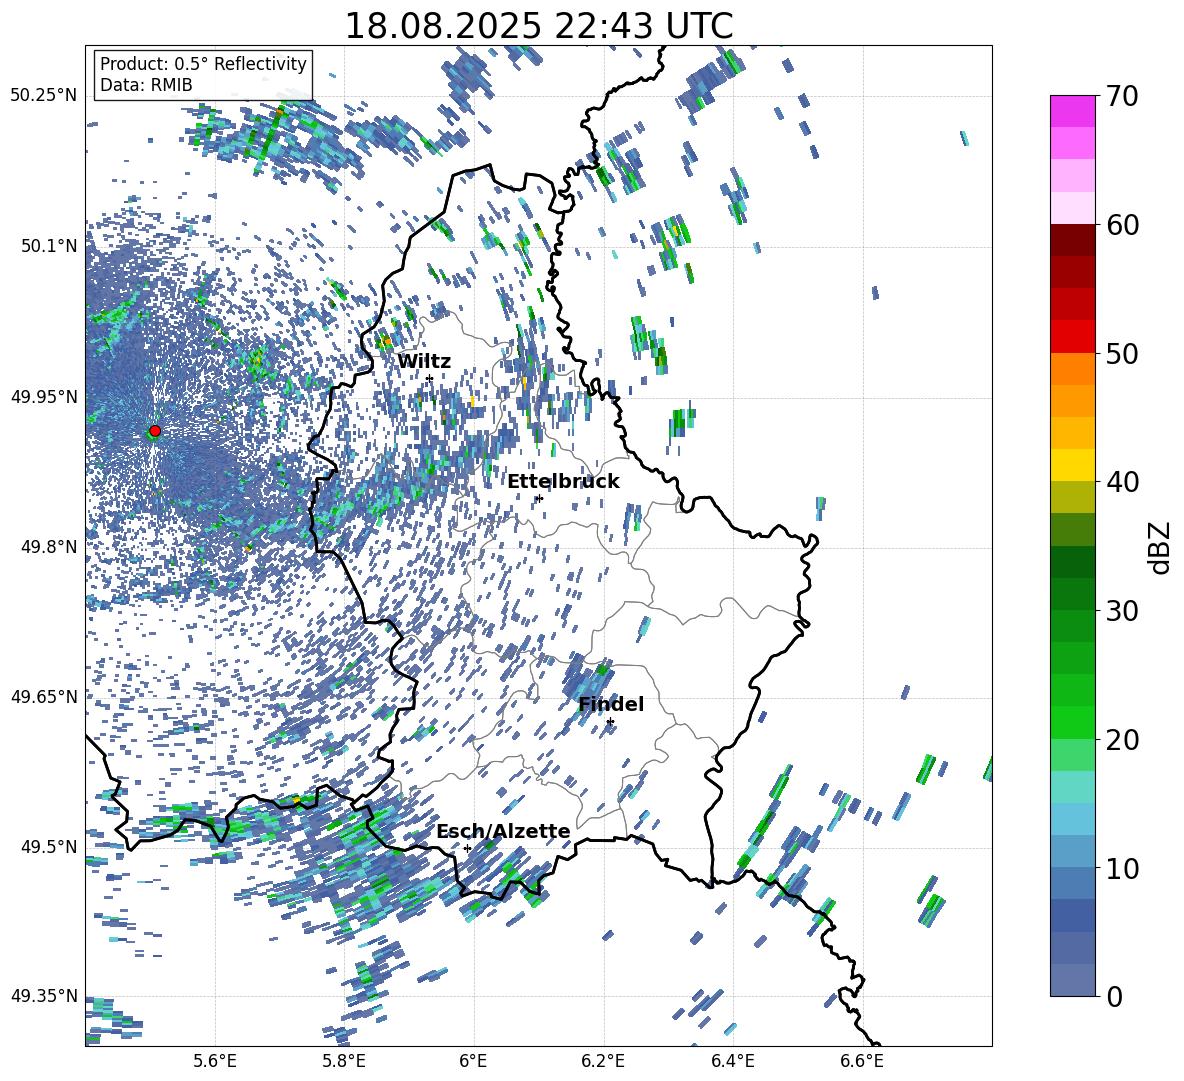
Task: Click the colorbar tick label 10
Action: coord(1123,868)
